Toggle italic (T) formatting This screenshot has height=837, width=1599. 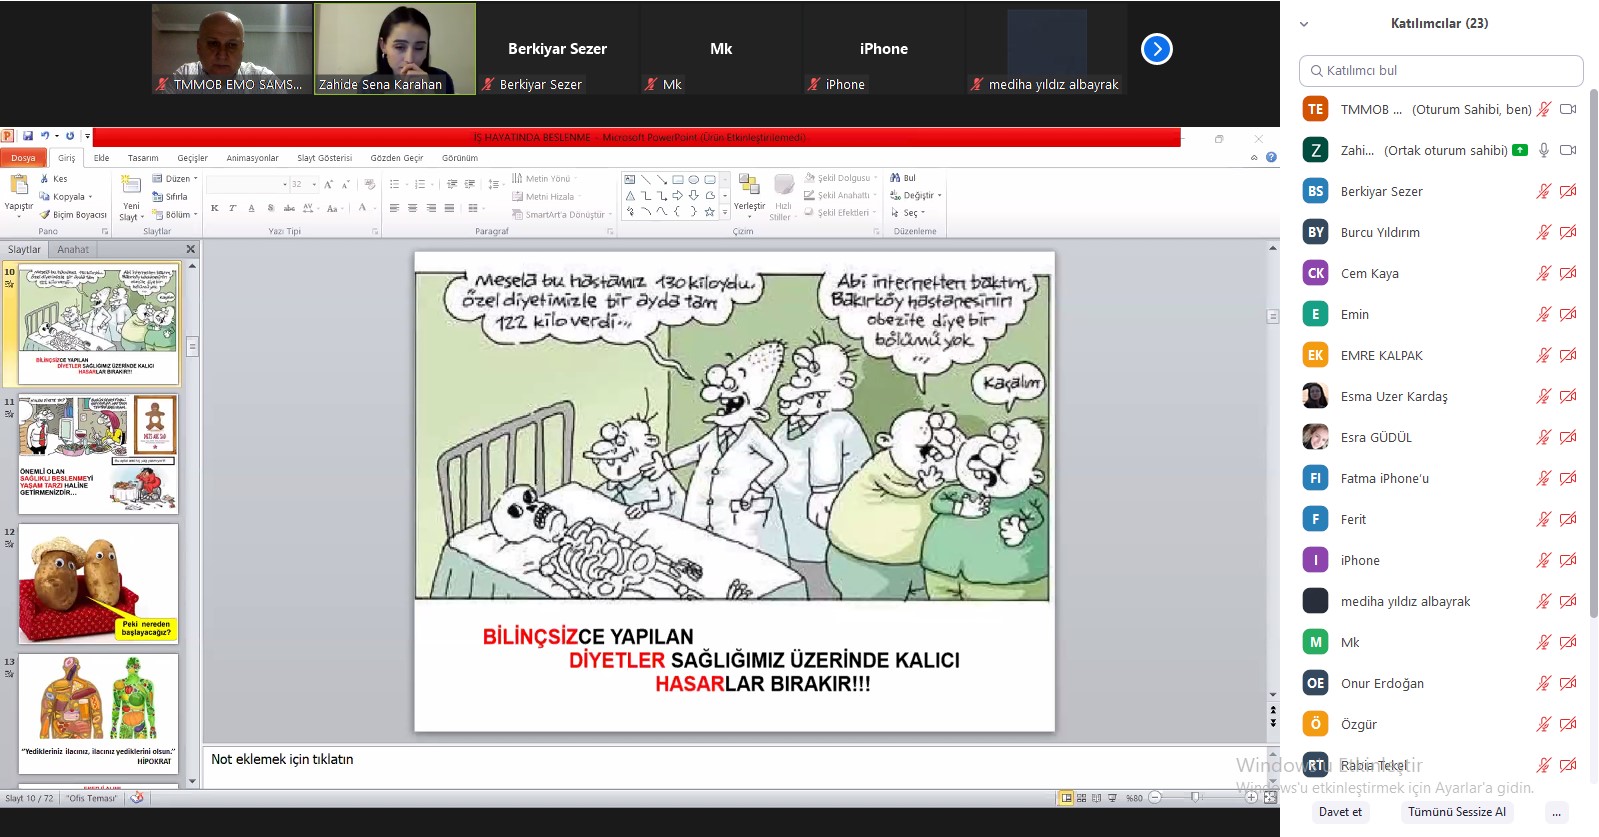(x=232, y=208)
